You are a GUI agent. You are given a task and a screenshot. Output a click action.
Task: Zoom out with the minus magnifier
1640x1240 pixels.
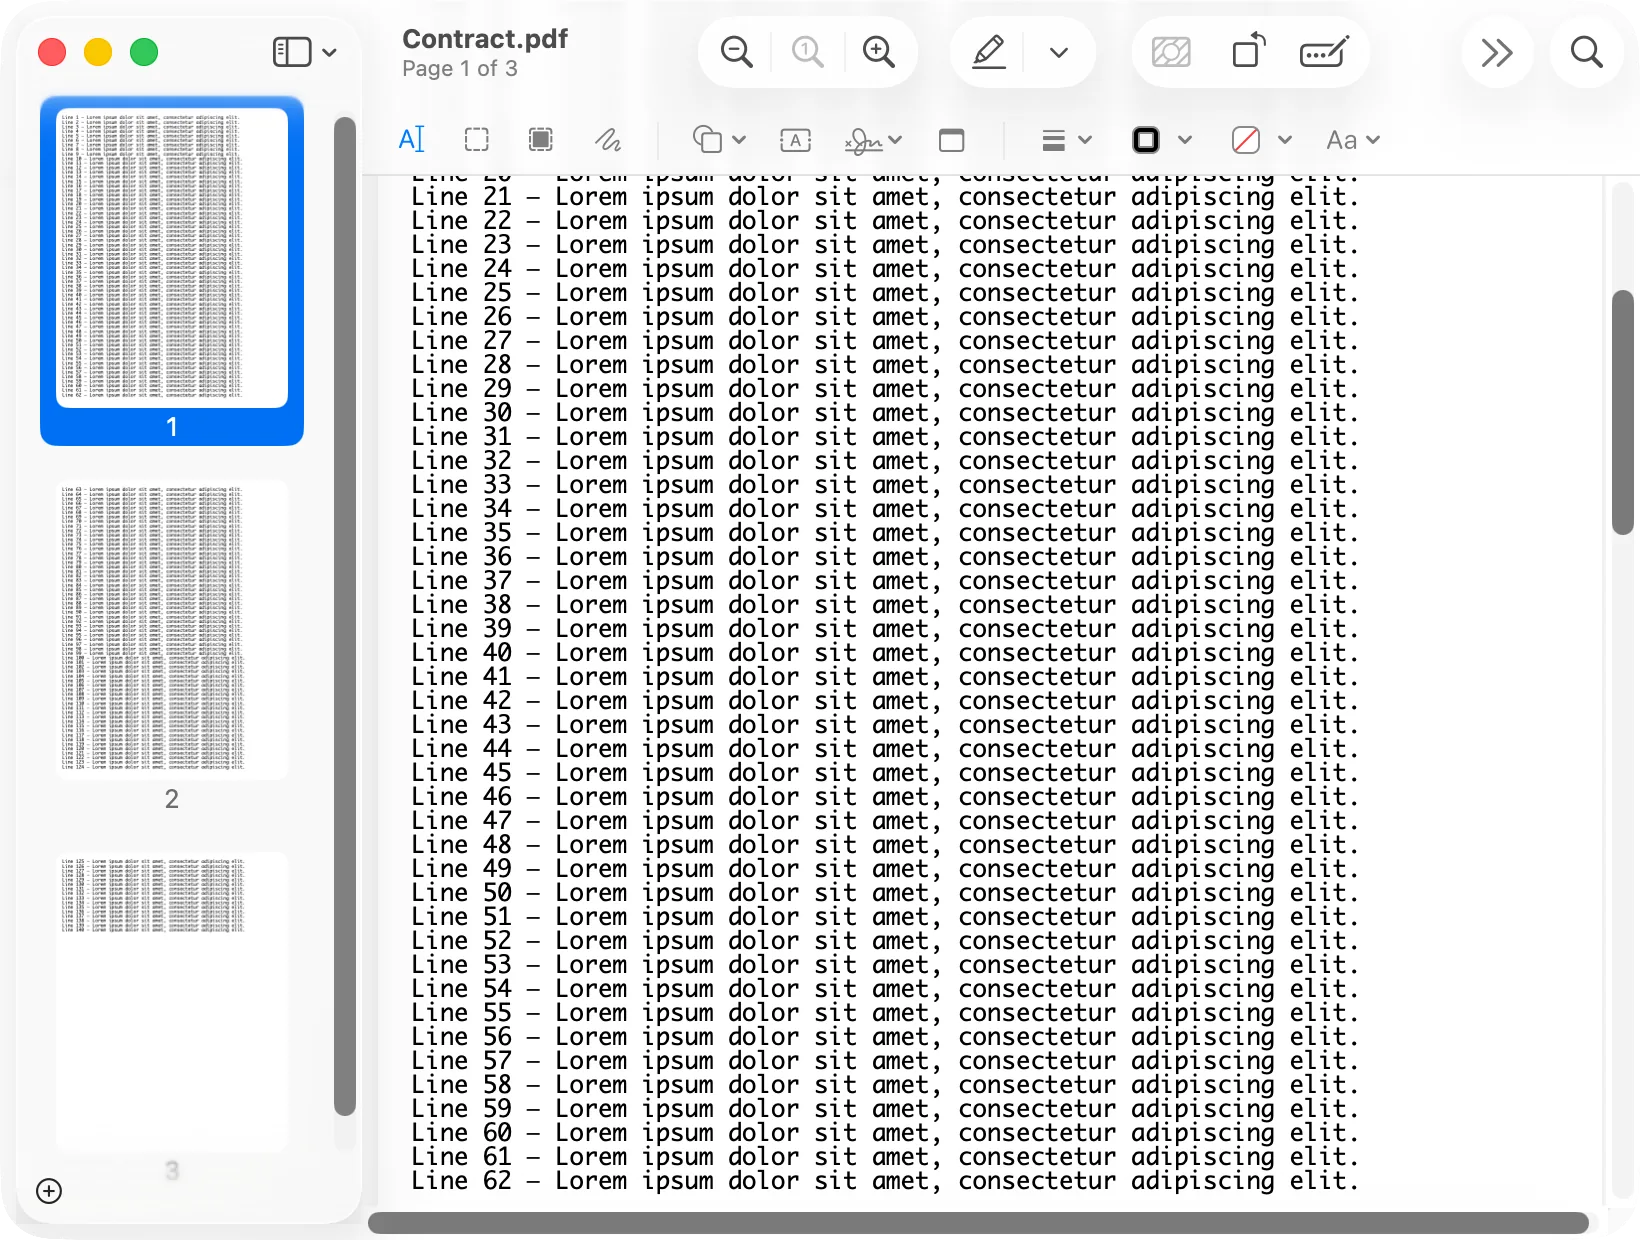coord(737,52)
